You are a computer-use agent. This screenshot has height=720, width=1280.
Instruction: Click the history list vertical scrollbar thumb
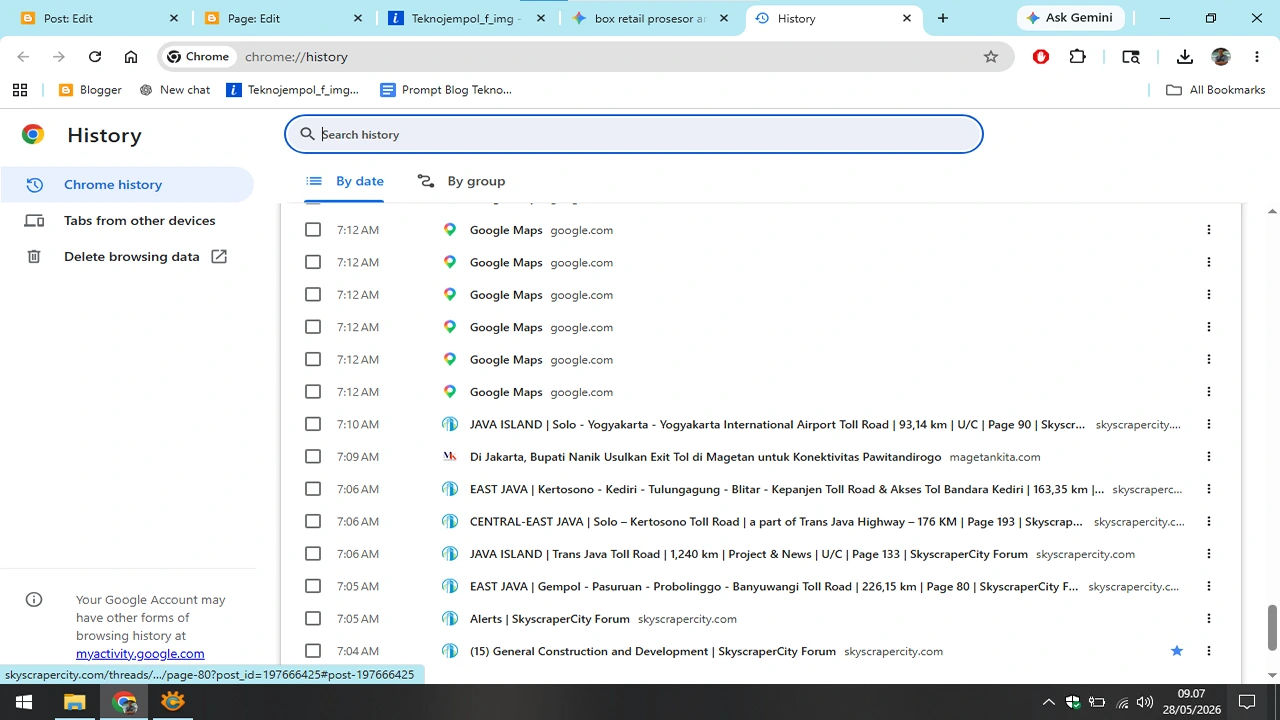[1273, 627]
